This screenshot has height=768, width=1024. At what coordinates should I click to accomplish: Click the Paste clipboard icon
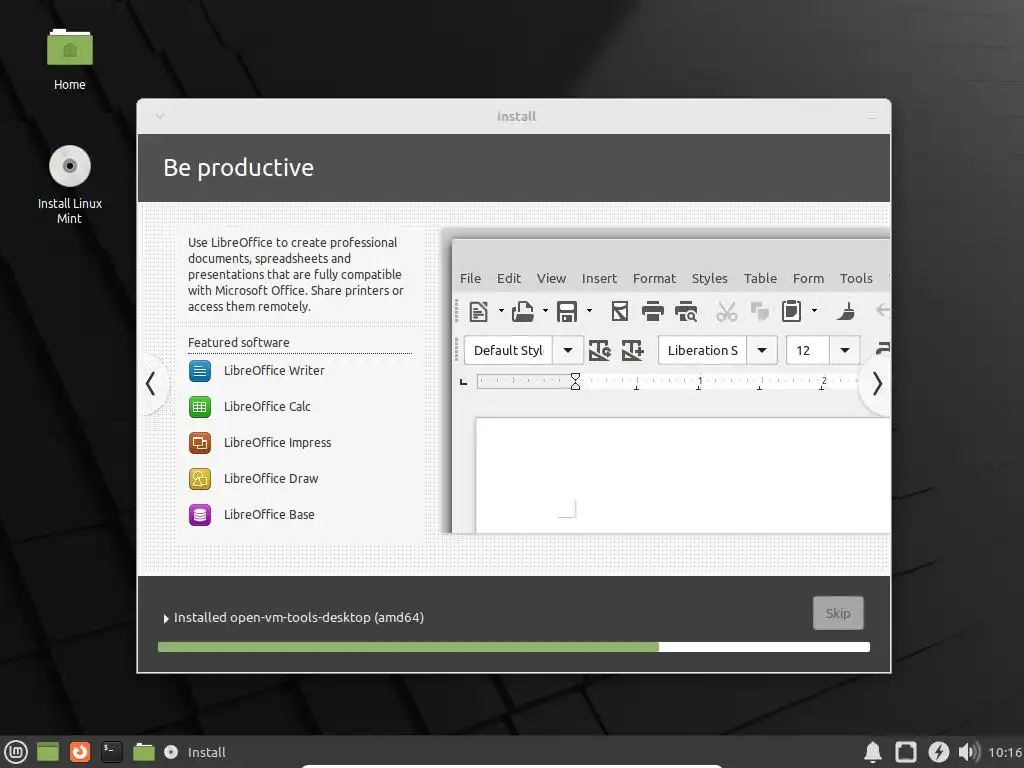point(792,312)
